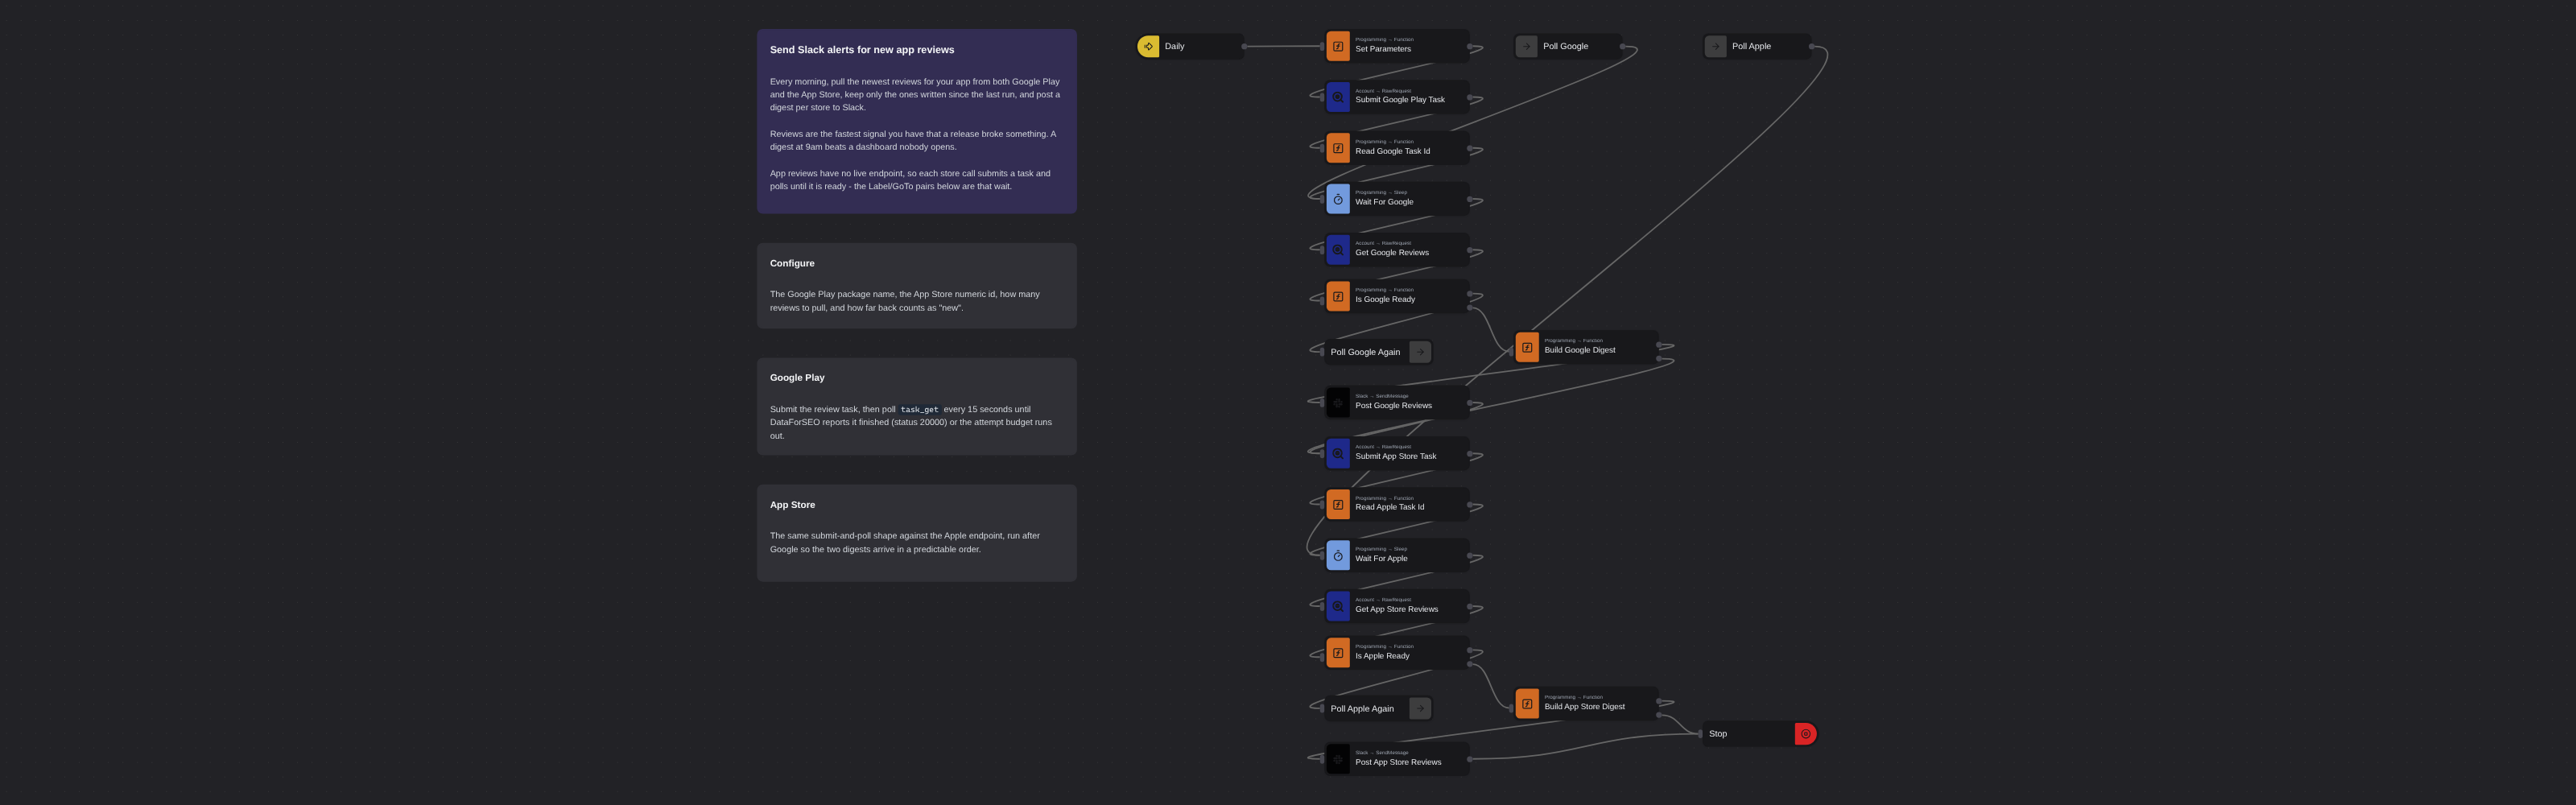Screen dimensions: 2576x805
Task: Click the Daily trigger node icon
Action: click(x=1148, y=46)
